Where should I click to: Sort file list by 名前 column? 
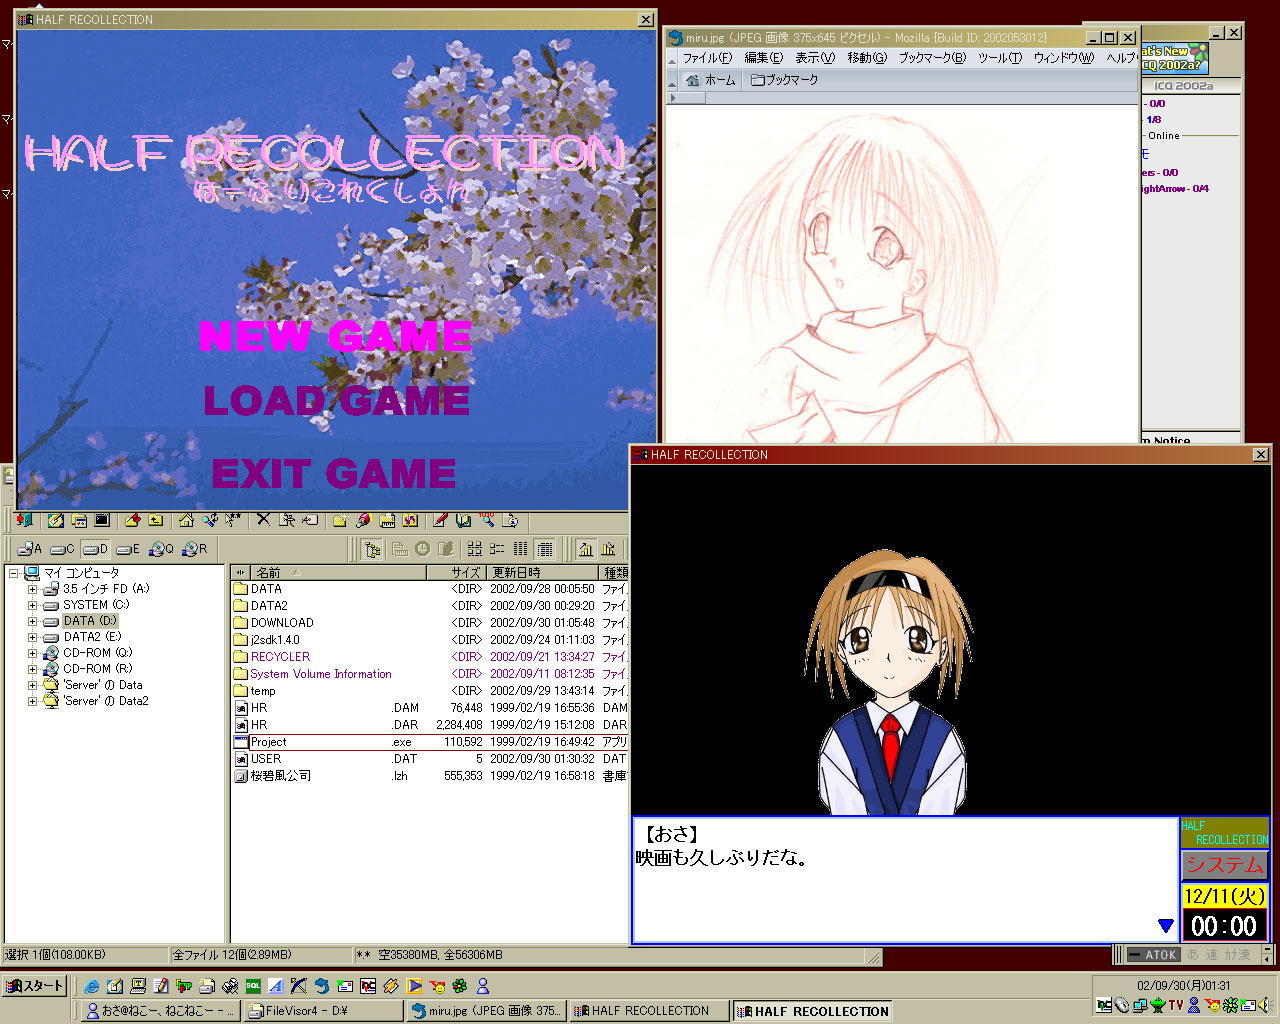[337, 573]
